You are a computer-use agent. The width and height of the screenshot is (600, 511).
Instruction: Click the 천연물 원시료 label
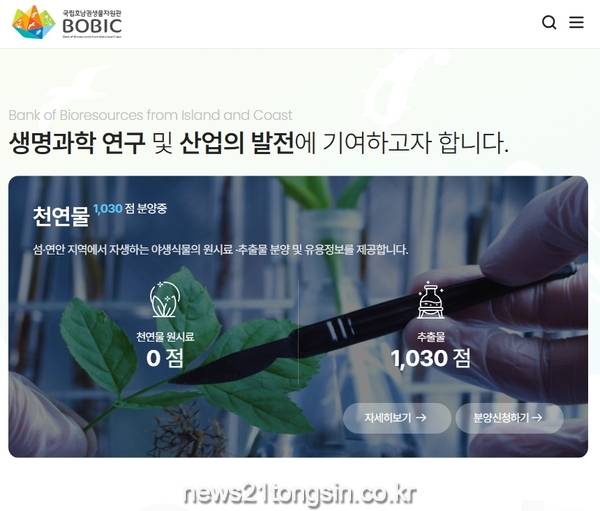click(x=165, y=337)
